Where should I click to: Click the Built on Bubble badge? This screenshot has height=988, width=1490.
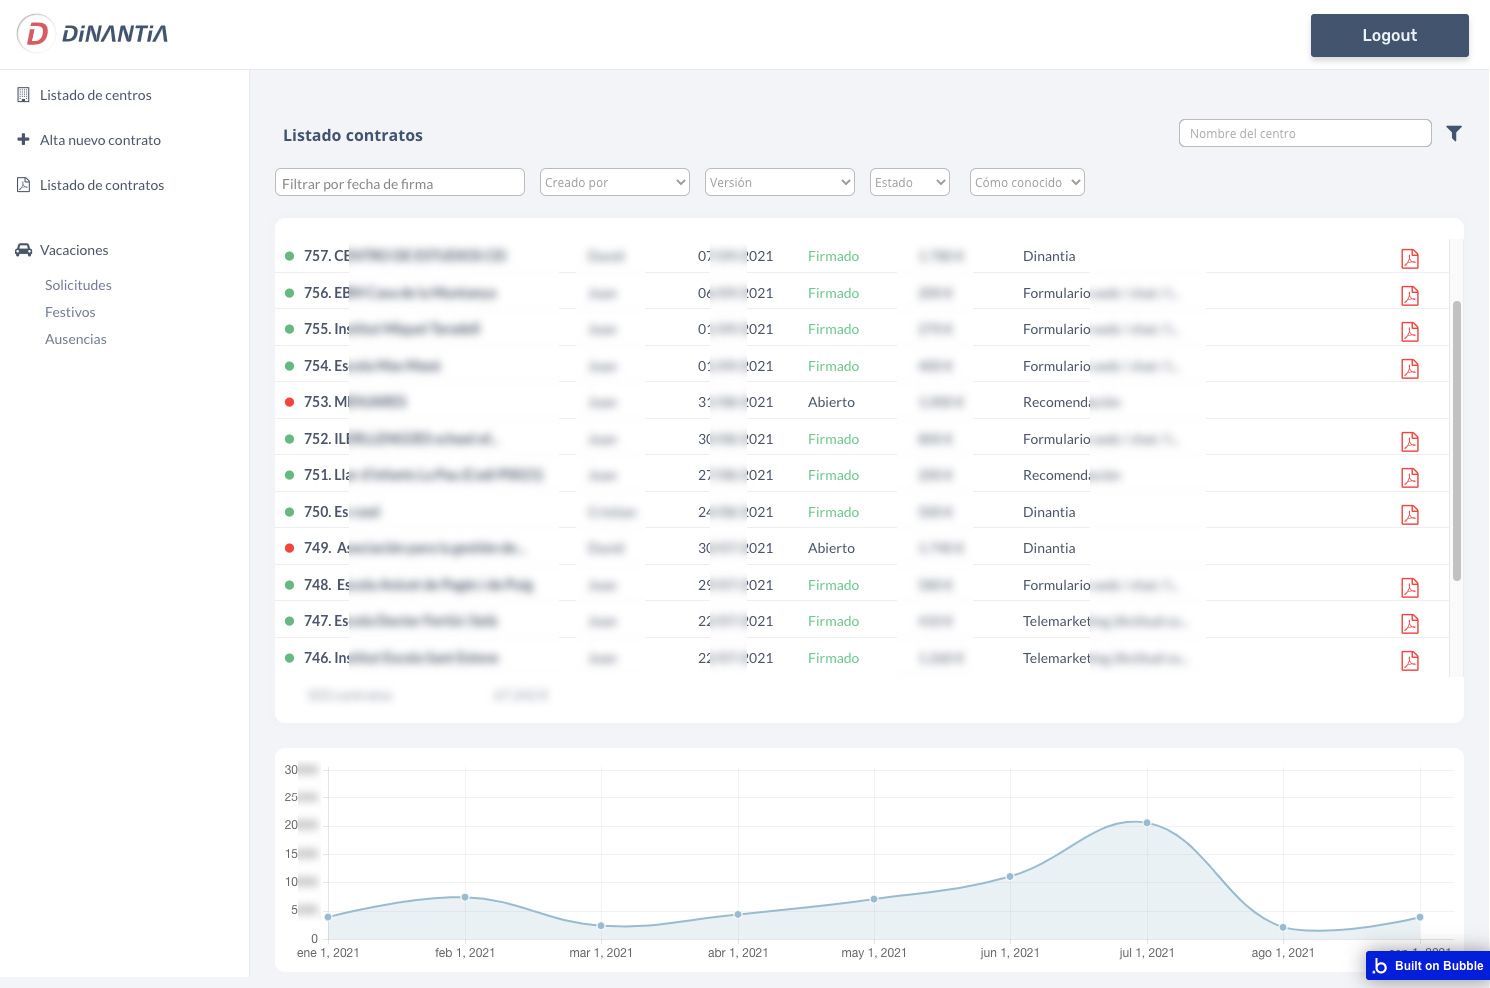[x=1428, y=965]
